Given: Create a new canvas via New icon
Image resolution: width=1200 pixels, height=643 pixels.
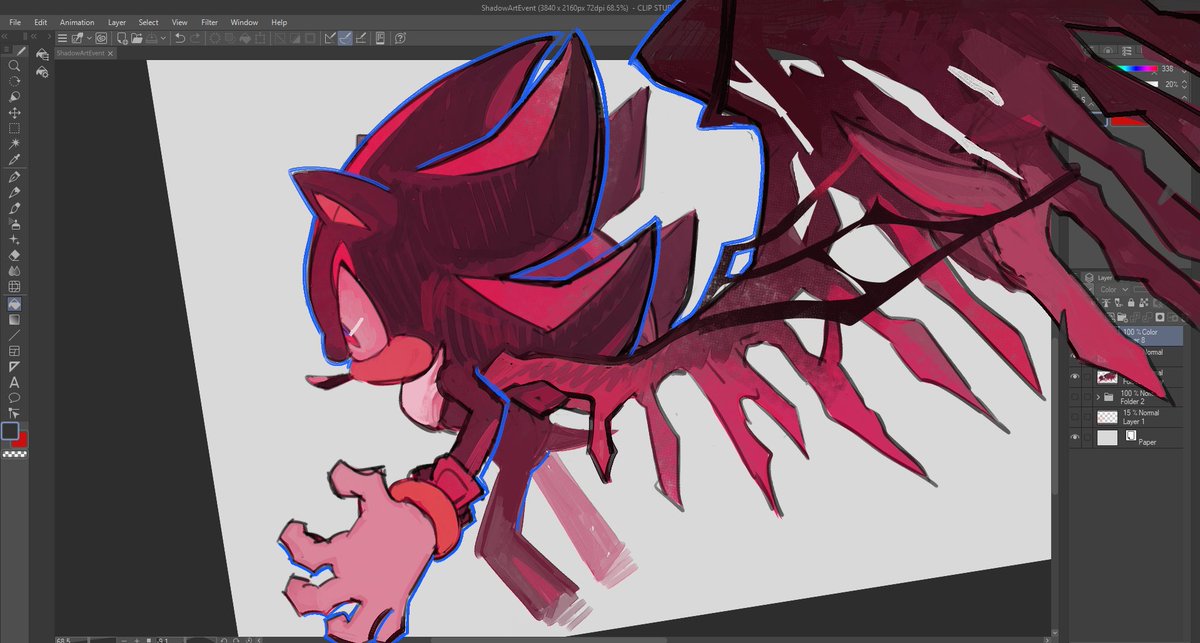Looking at the screenshot, I should [121, 38].
